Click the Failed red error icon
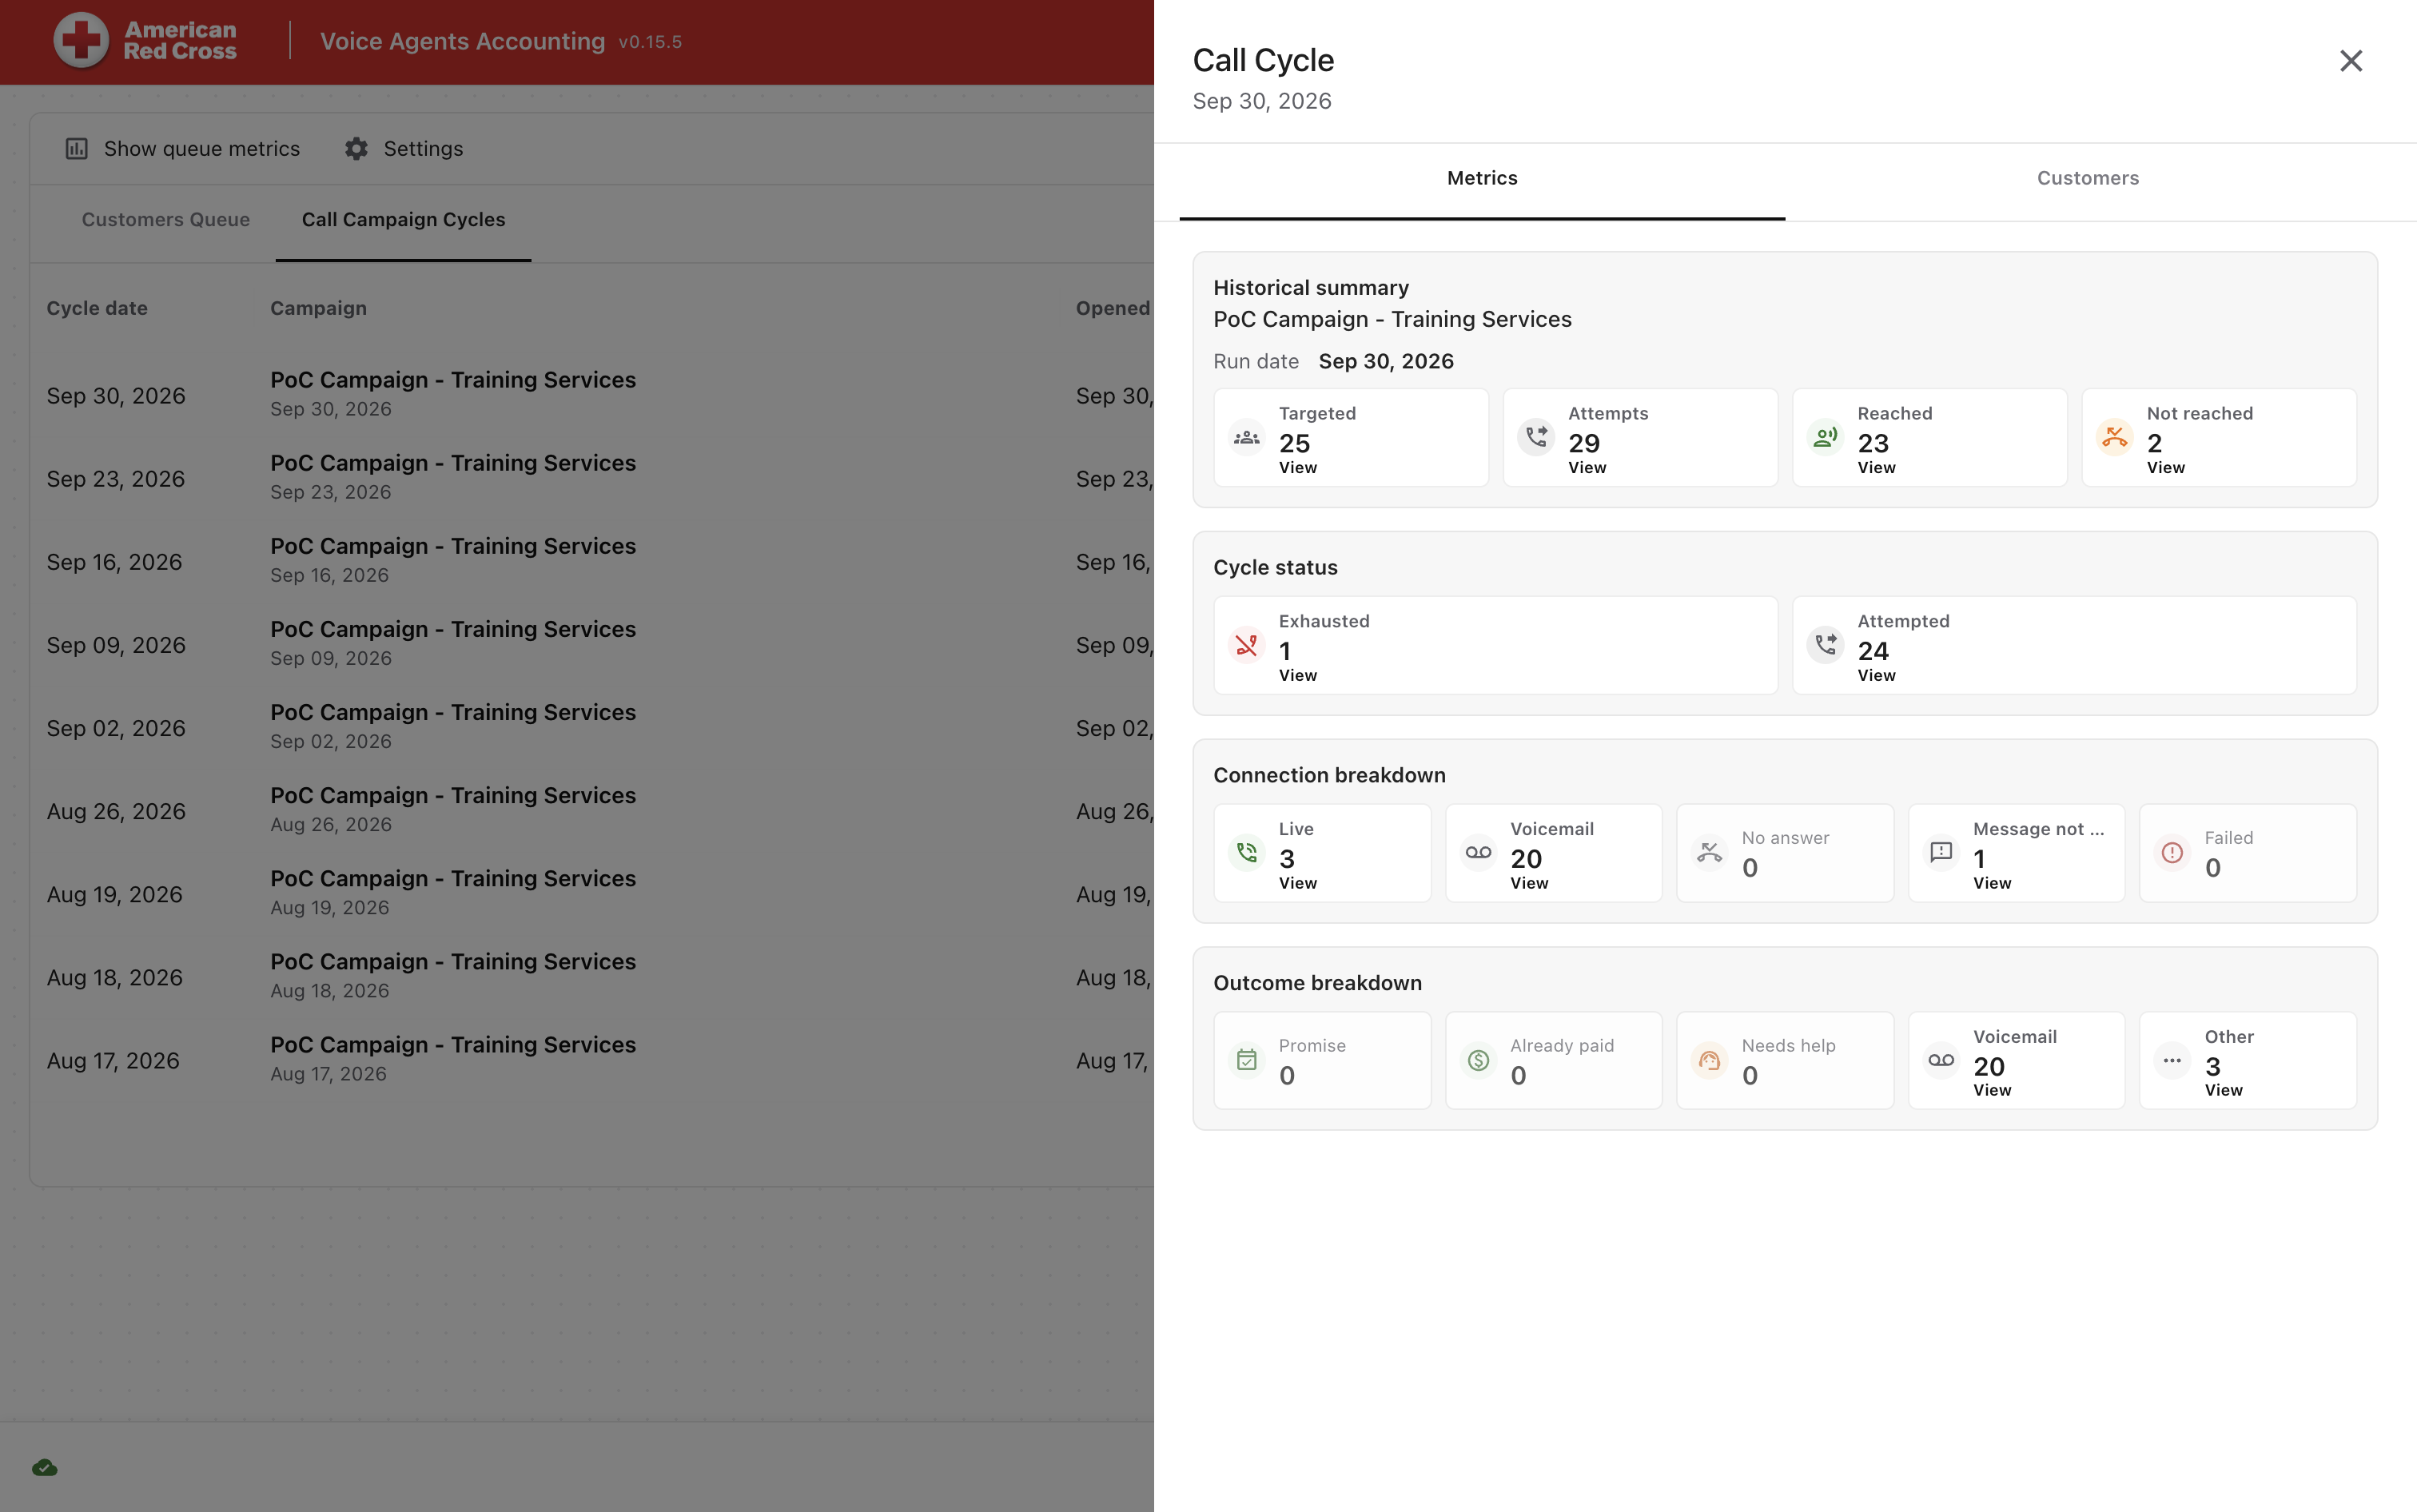 click(2172, 853)
